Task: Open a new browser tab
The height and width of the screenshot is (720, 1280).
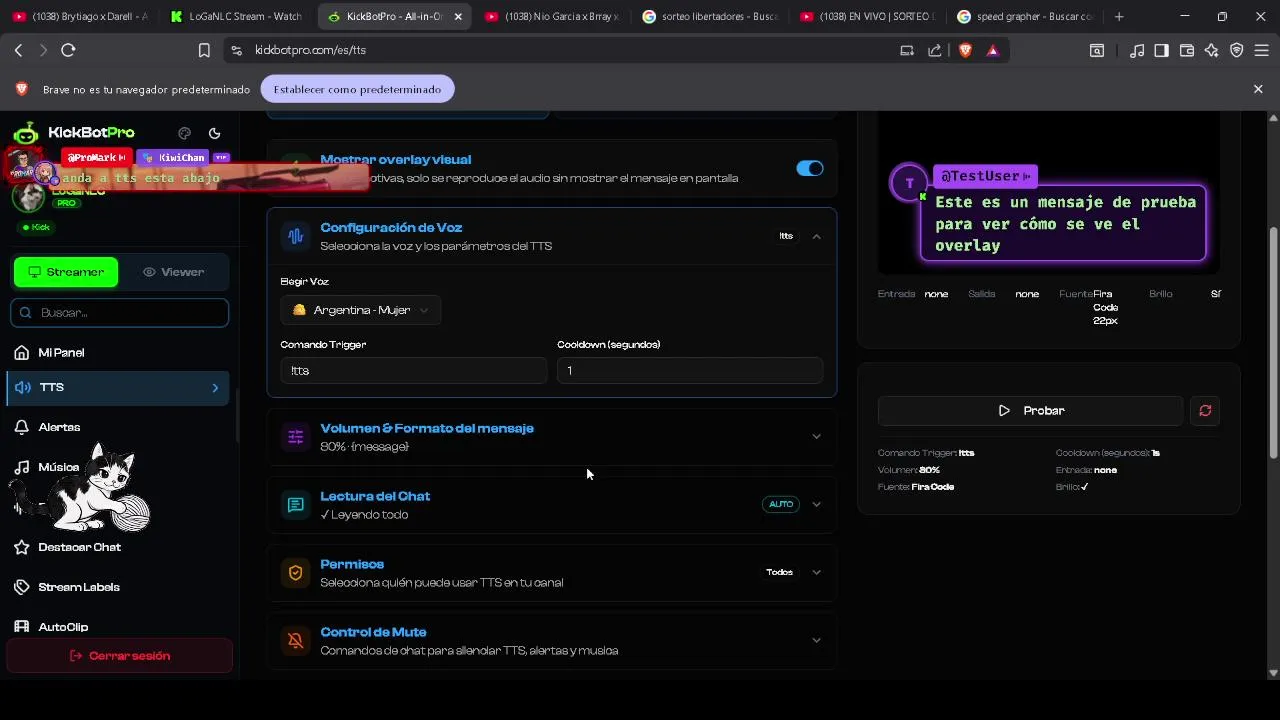Action: tap(1119, 16)
